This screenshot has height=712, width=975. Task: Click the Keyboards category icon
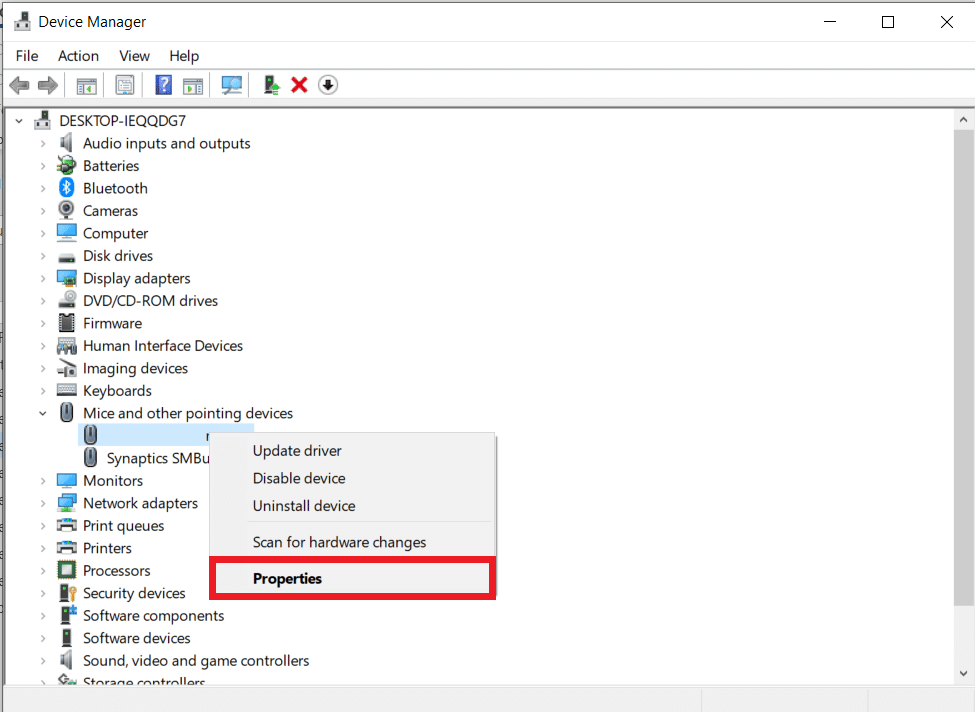pyautogui.click(x=67, y=390)
